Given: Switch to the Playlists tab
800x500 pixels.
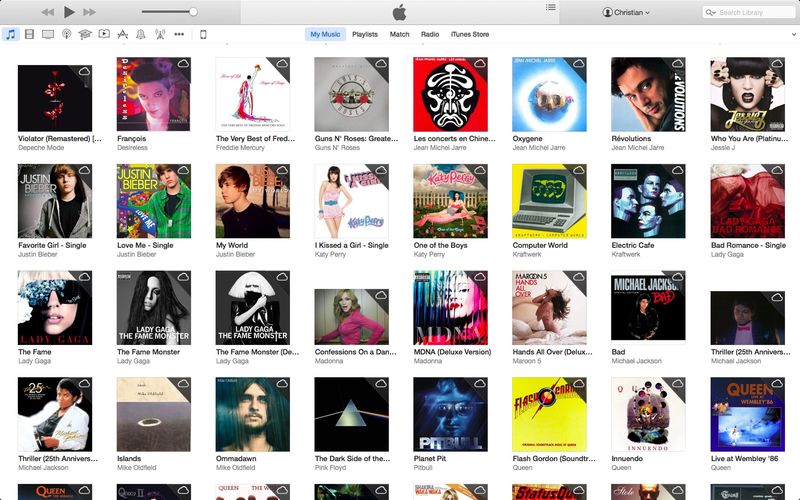Looking at the screenshot, I should point(365,34).
